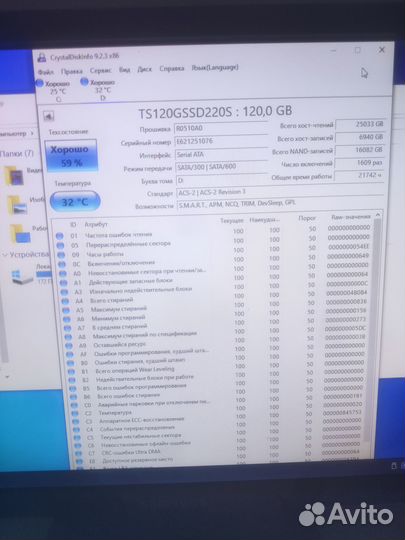Screen dimensions: 405x540
Task: Open the Сервис menu
Action: [101, 70]
